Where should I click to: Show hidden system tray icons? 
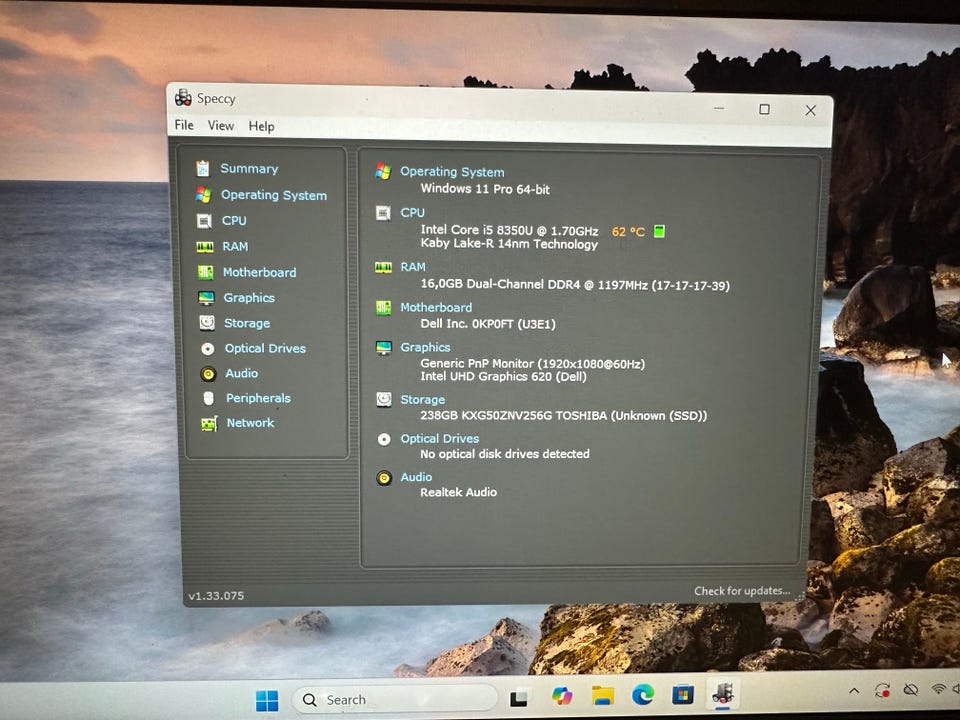click(854, 691)
